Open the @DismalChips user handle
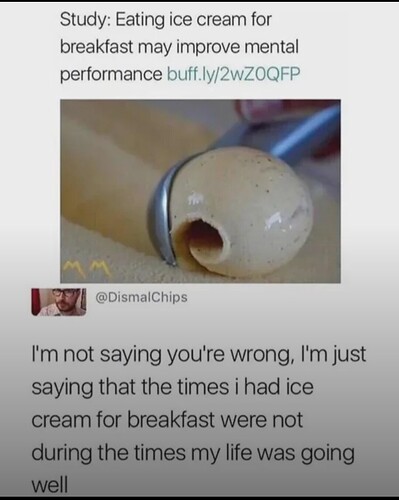The width and height of the screenshot is (399, 500). click(142, 297)
